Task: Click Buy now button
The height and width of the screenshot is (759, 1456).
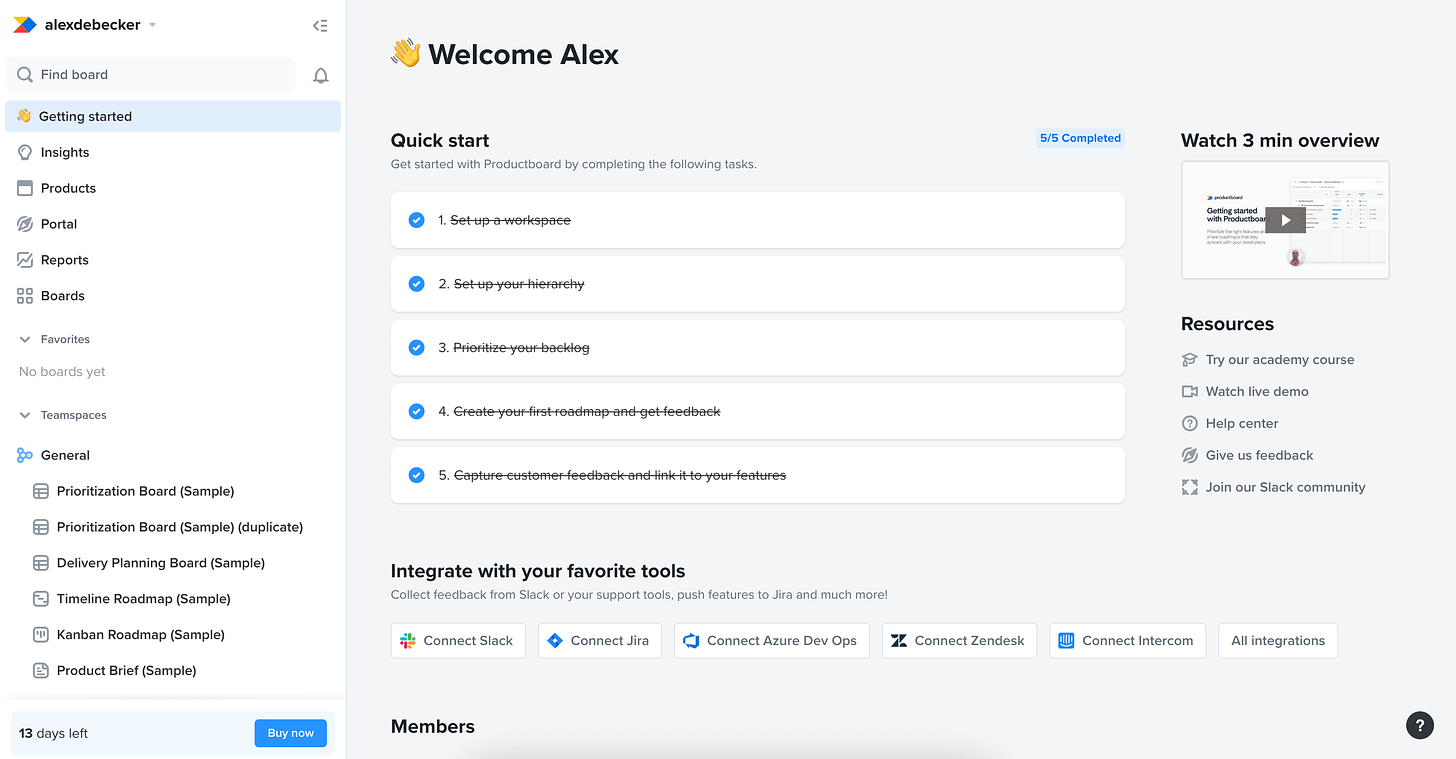Action: click(x=291, y=733)
